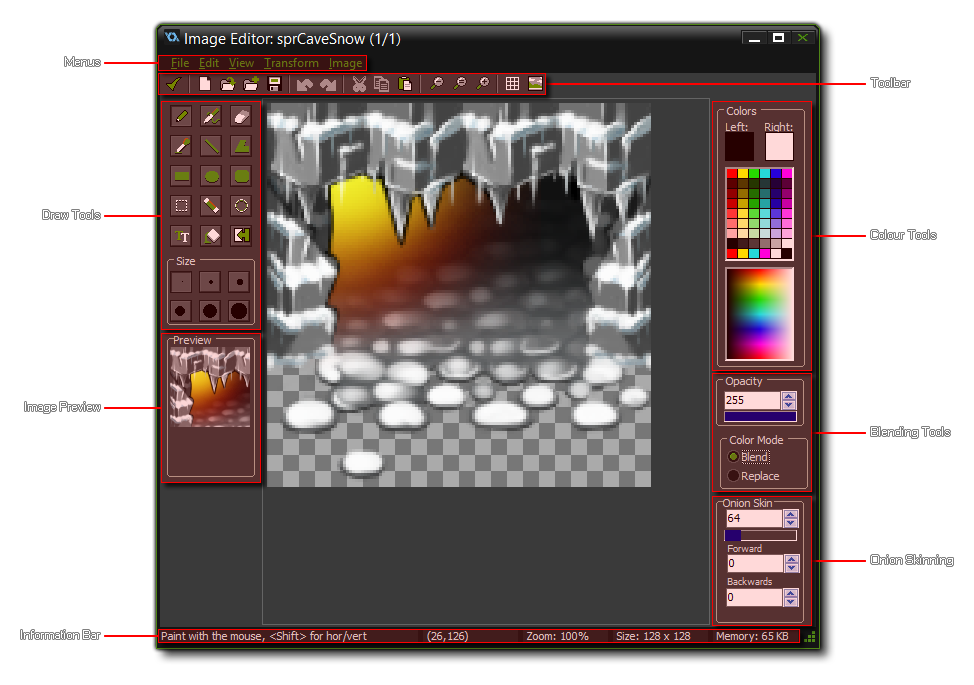Click the scissors Cut icon
This screenshot has height=685, width=974.
pos(359,84)
